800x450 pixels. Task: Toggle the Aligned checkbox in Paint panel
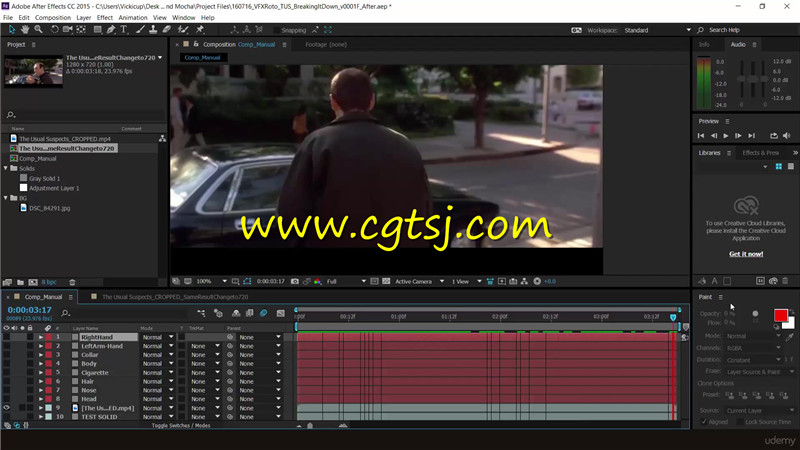(x=704, y=421)
